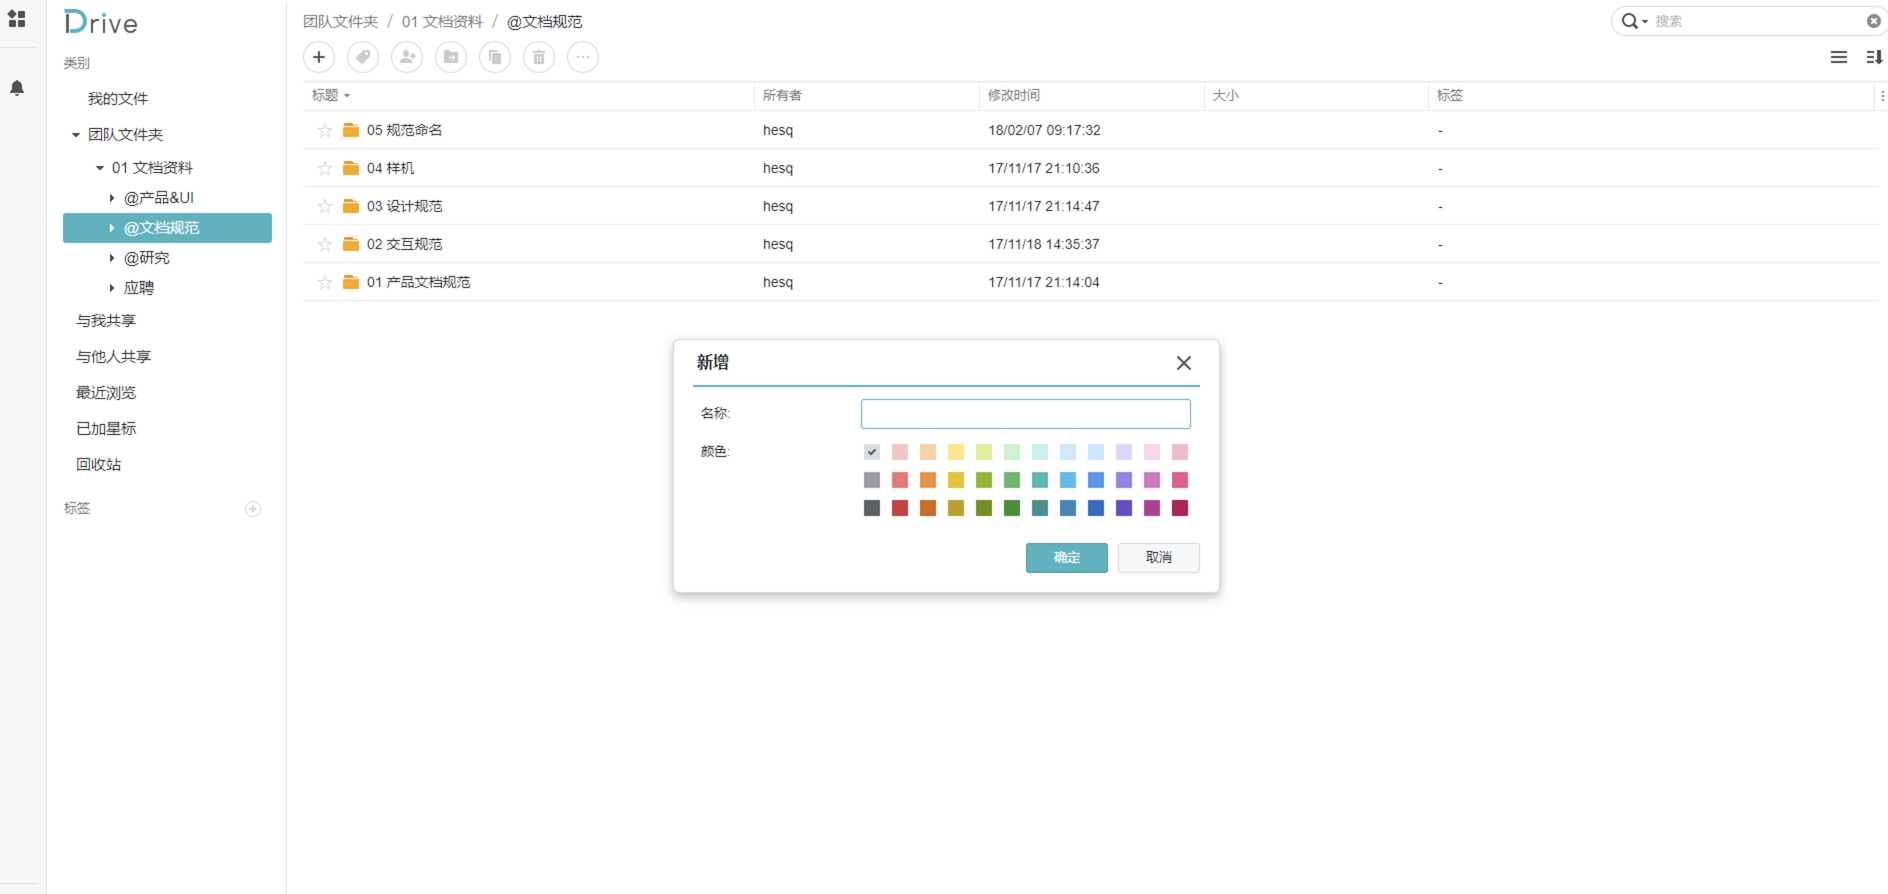This screenshot has width=1888, height=894.
Task: Collapse the 01 文档资料 tree node
Action: click(x=100, y=168)
